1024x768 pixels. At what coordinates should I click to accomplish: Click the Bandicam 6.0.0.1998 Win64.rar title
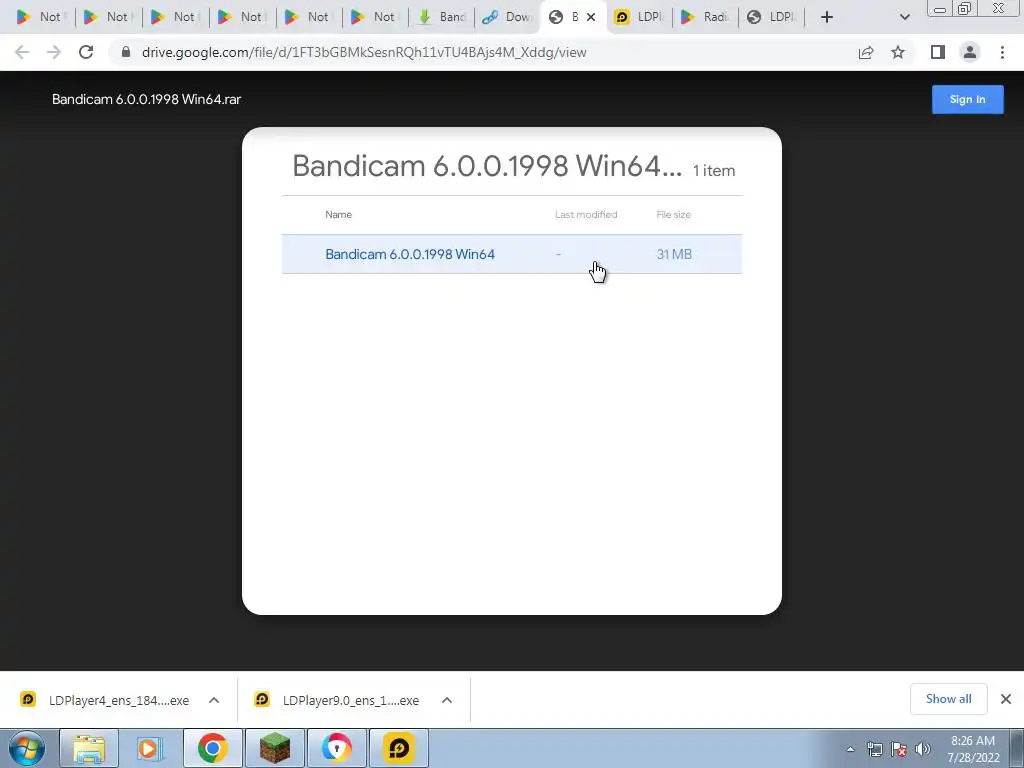pos(146,99)
